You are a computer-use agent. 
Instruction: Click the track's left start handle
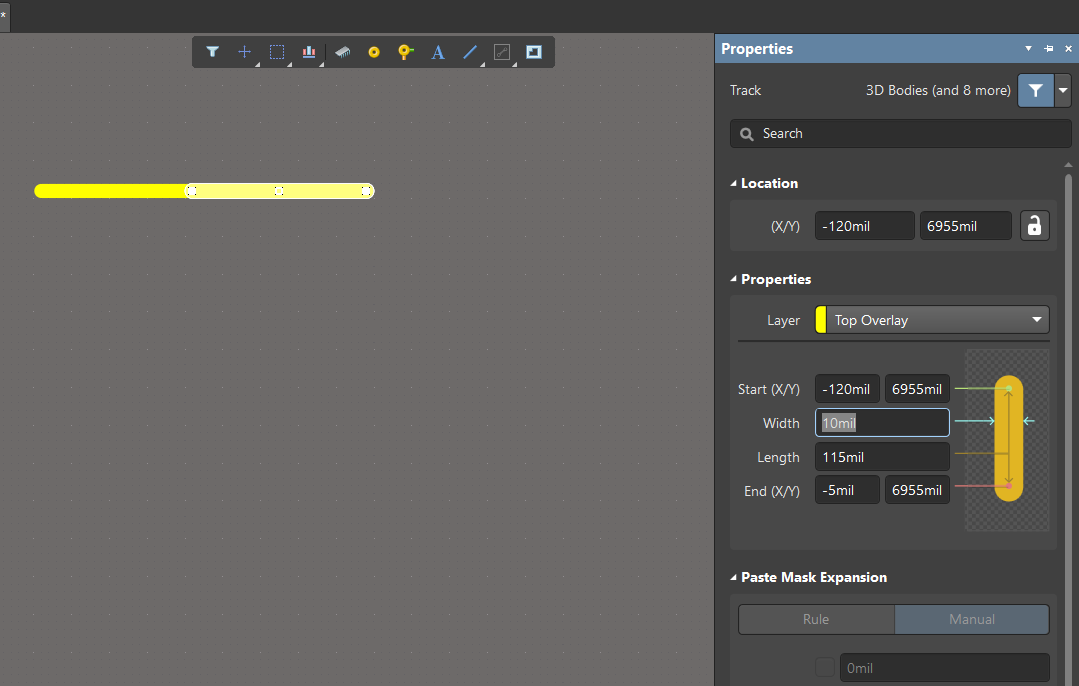coord(192,191)
